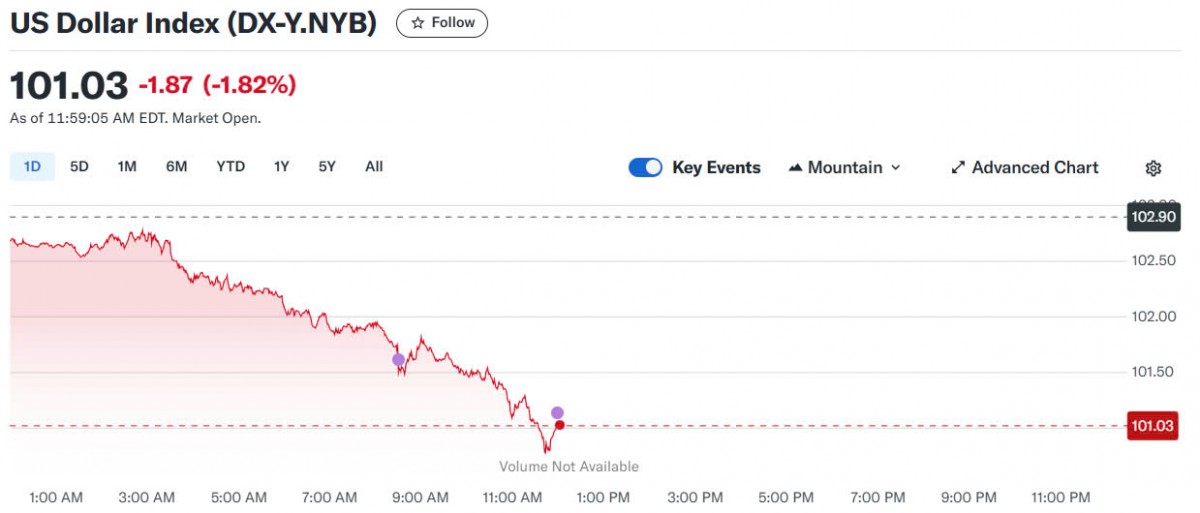The height and width of the screenshot is (513, 1200).
Task: Show the All time range
Action: pos(374,167)
